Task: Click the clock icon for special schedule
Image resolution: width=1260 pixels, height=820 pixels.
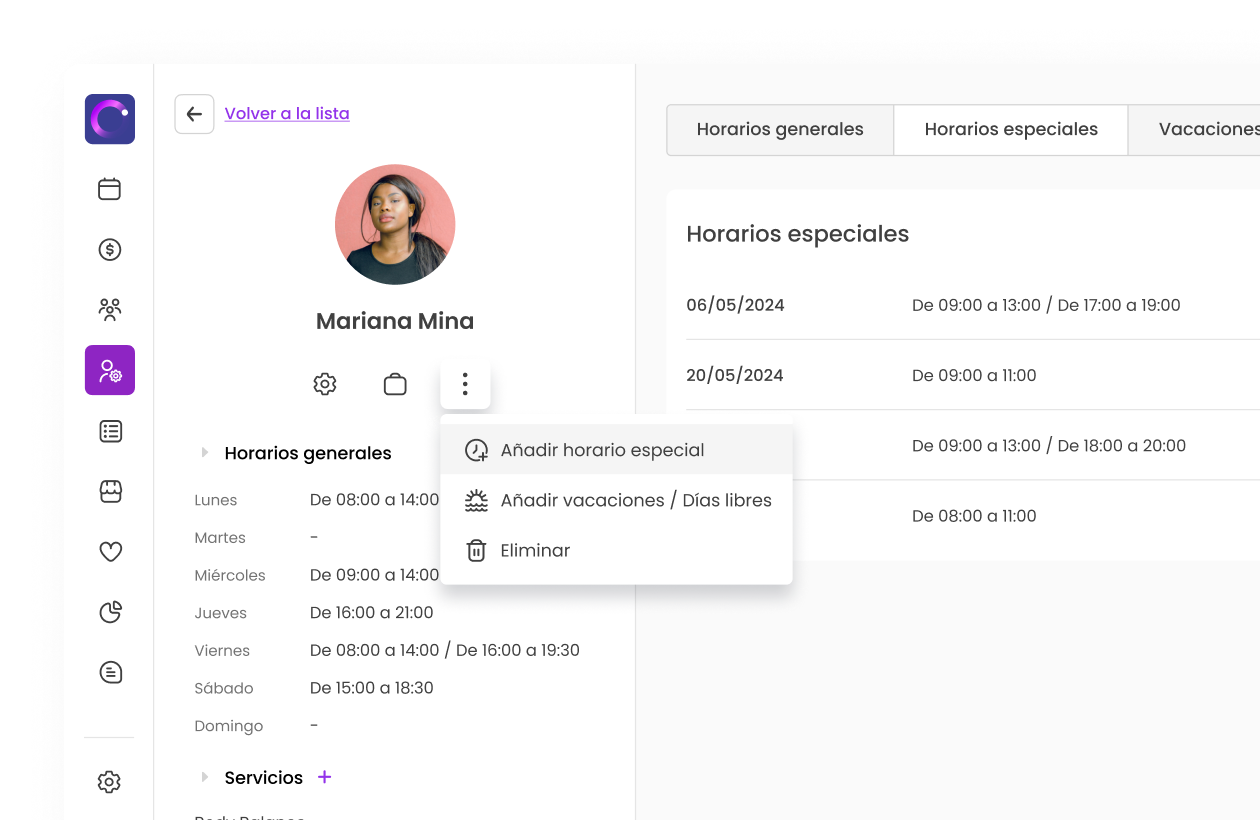Action: (x=477, y=450)
